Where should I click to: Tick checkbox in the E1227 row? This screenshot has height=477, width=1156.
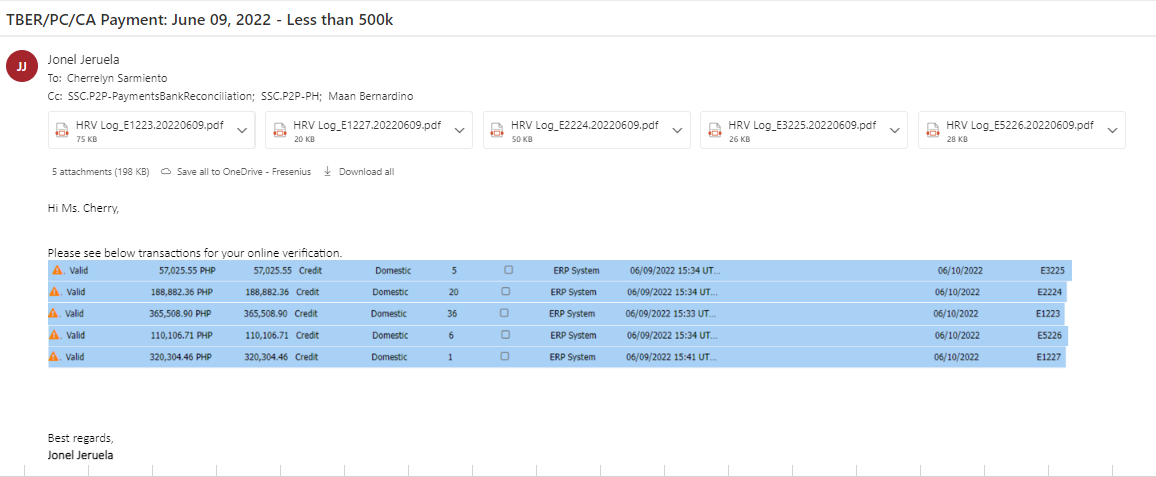(x=504, y=357)
